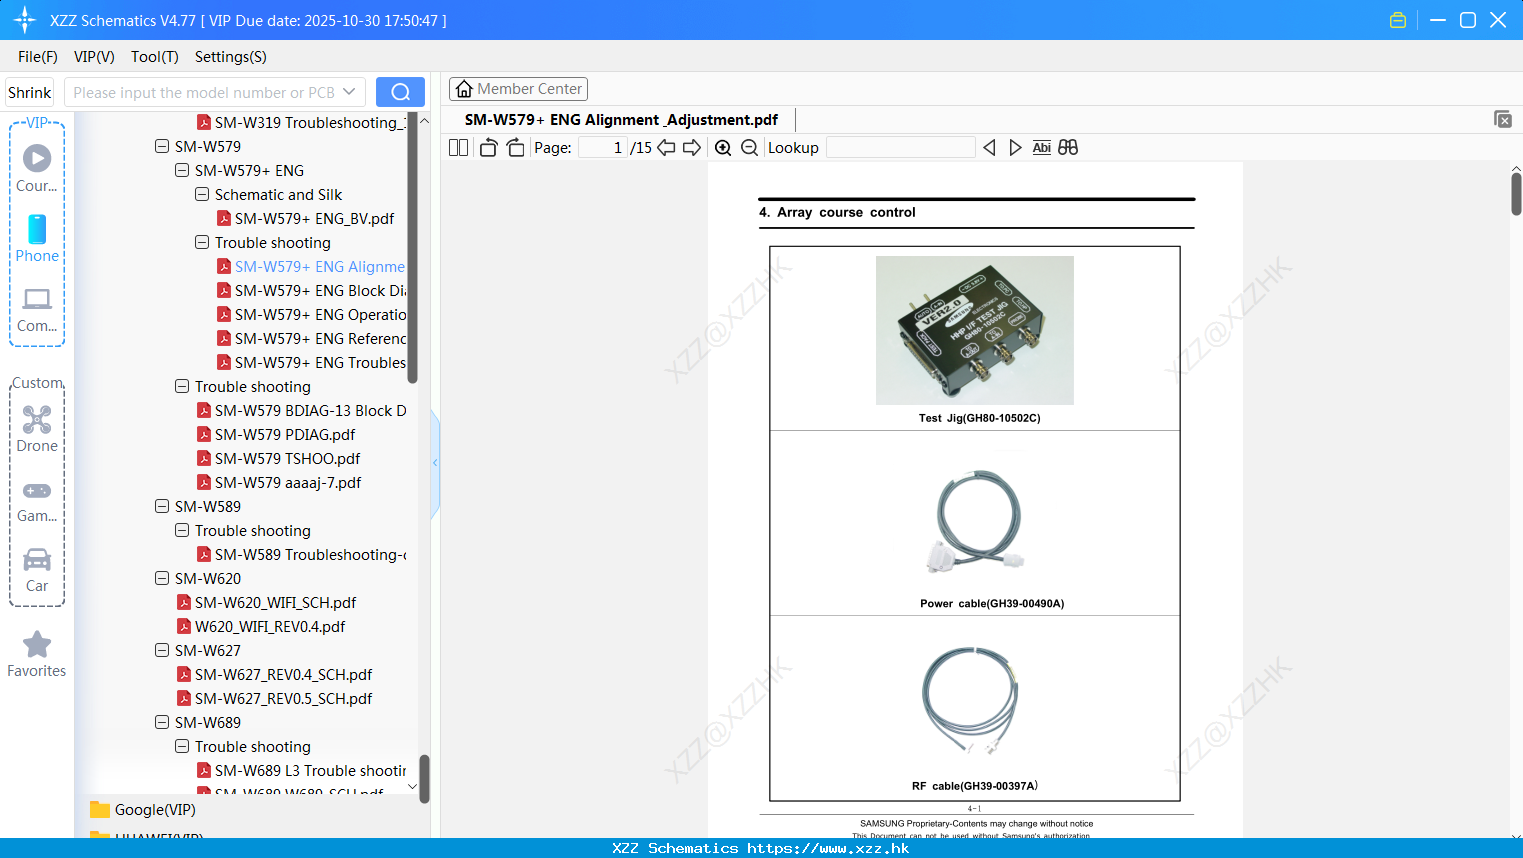The image size is (1523, 858).
Task: Select SM-W579+ ENG Alignment_Adjustment.pdf tab
Action: point(621,120)
